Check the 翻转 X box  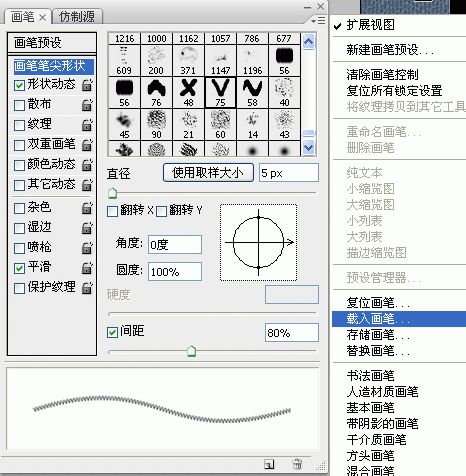tap(112, 211)
